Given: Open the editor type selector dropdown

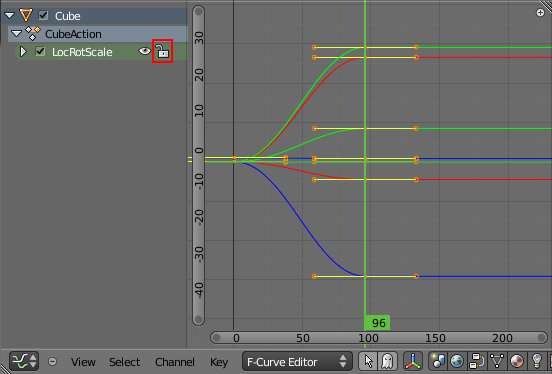Looking at the screenshot, I should pos(24,361).
